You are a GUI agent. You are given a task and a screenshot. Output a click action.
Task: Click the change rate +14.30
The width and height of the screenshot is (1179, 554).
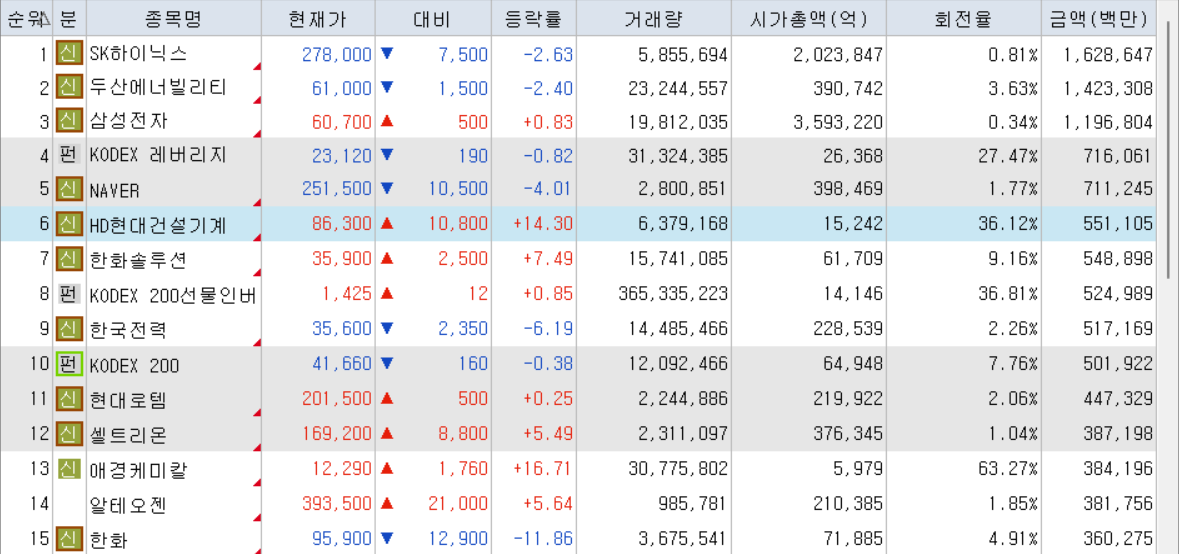544,223
